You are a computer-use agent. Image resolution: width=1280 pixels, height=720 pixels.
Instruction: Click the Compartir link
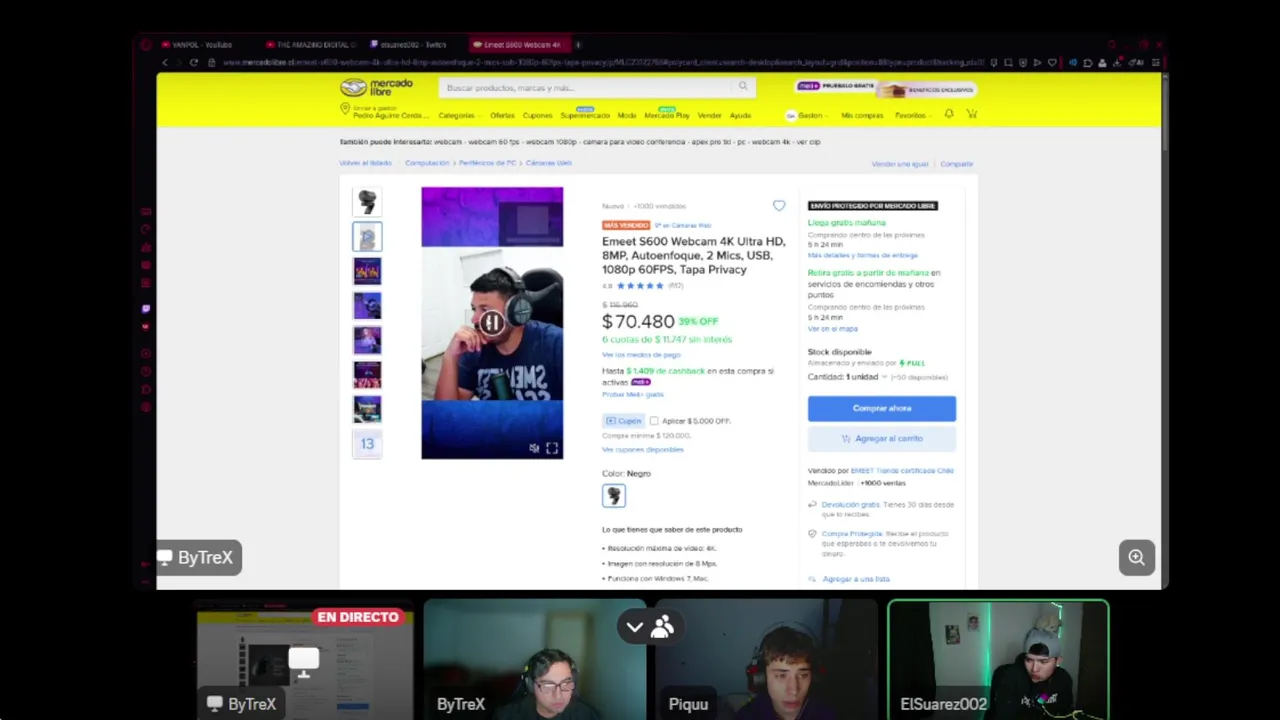956,164
